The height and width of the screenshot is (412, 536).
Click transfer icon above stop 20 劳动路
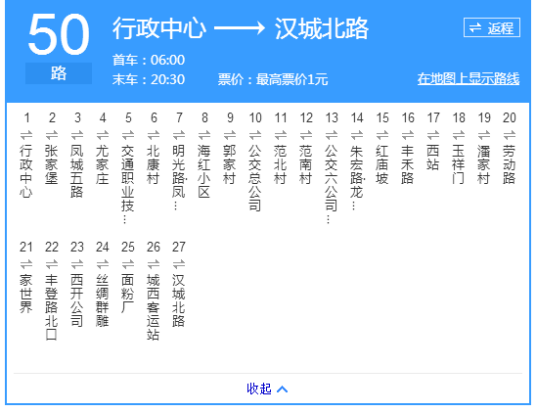[x=509, y=135]
